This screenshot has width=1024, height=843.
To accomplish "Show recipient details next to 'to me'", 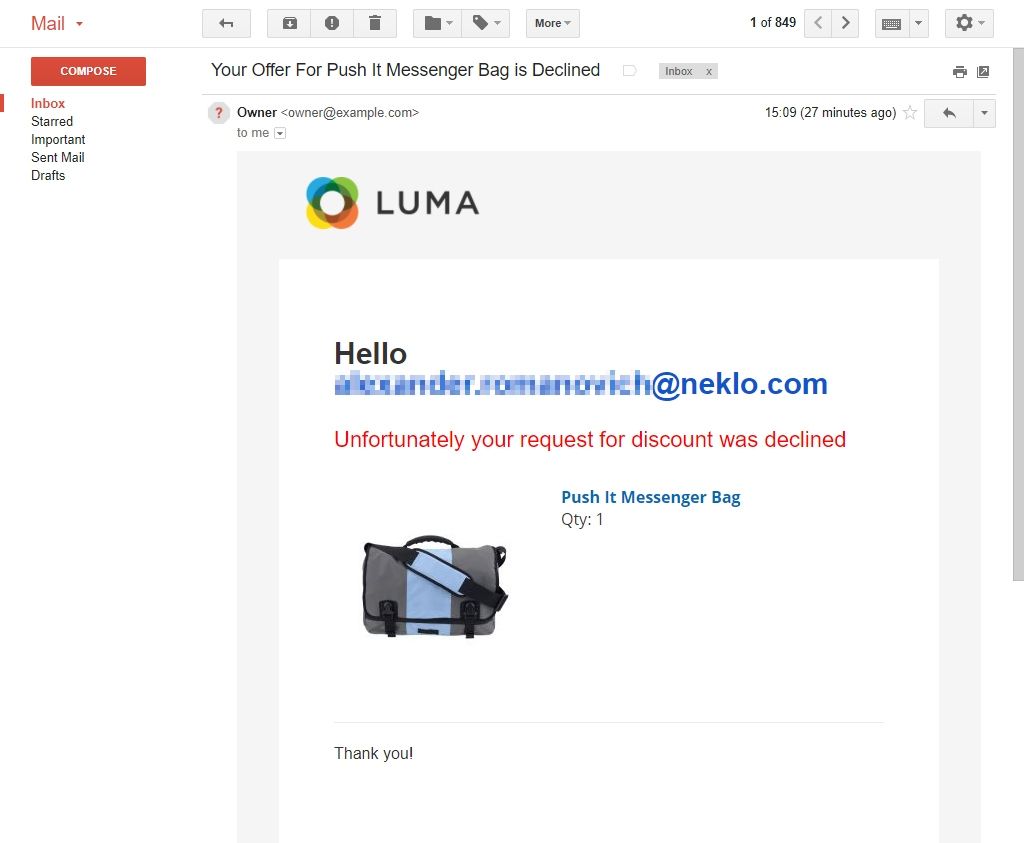I will pos(280,133).
